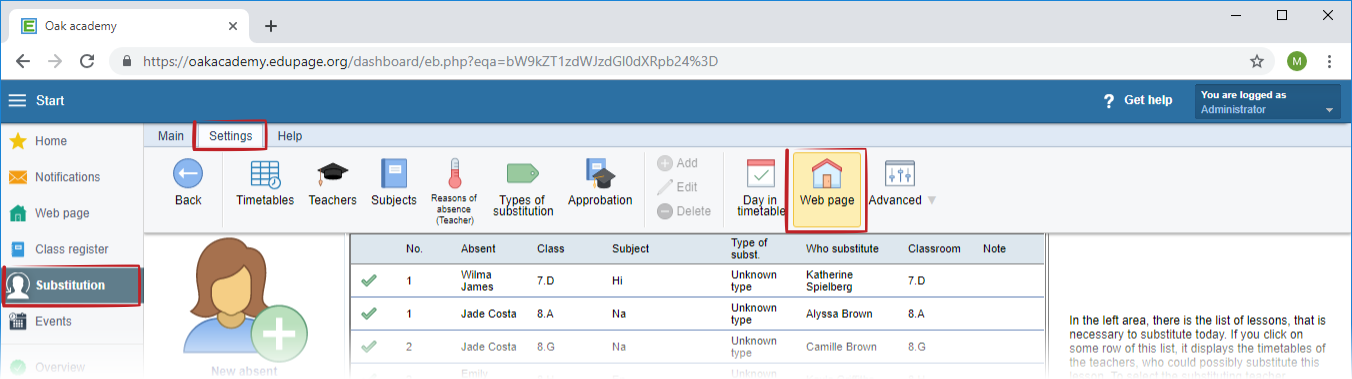Viewport: 1352px width, 379px height.
Task: Open the Chrome three-dot menu
Action: 1330,61
